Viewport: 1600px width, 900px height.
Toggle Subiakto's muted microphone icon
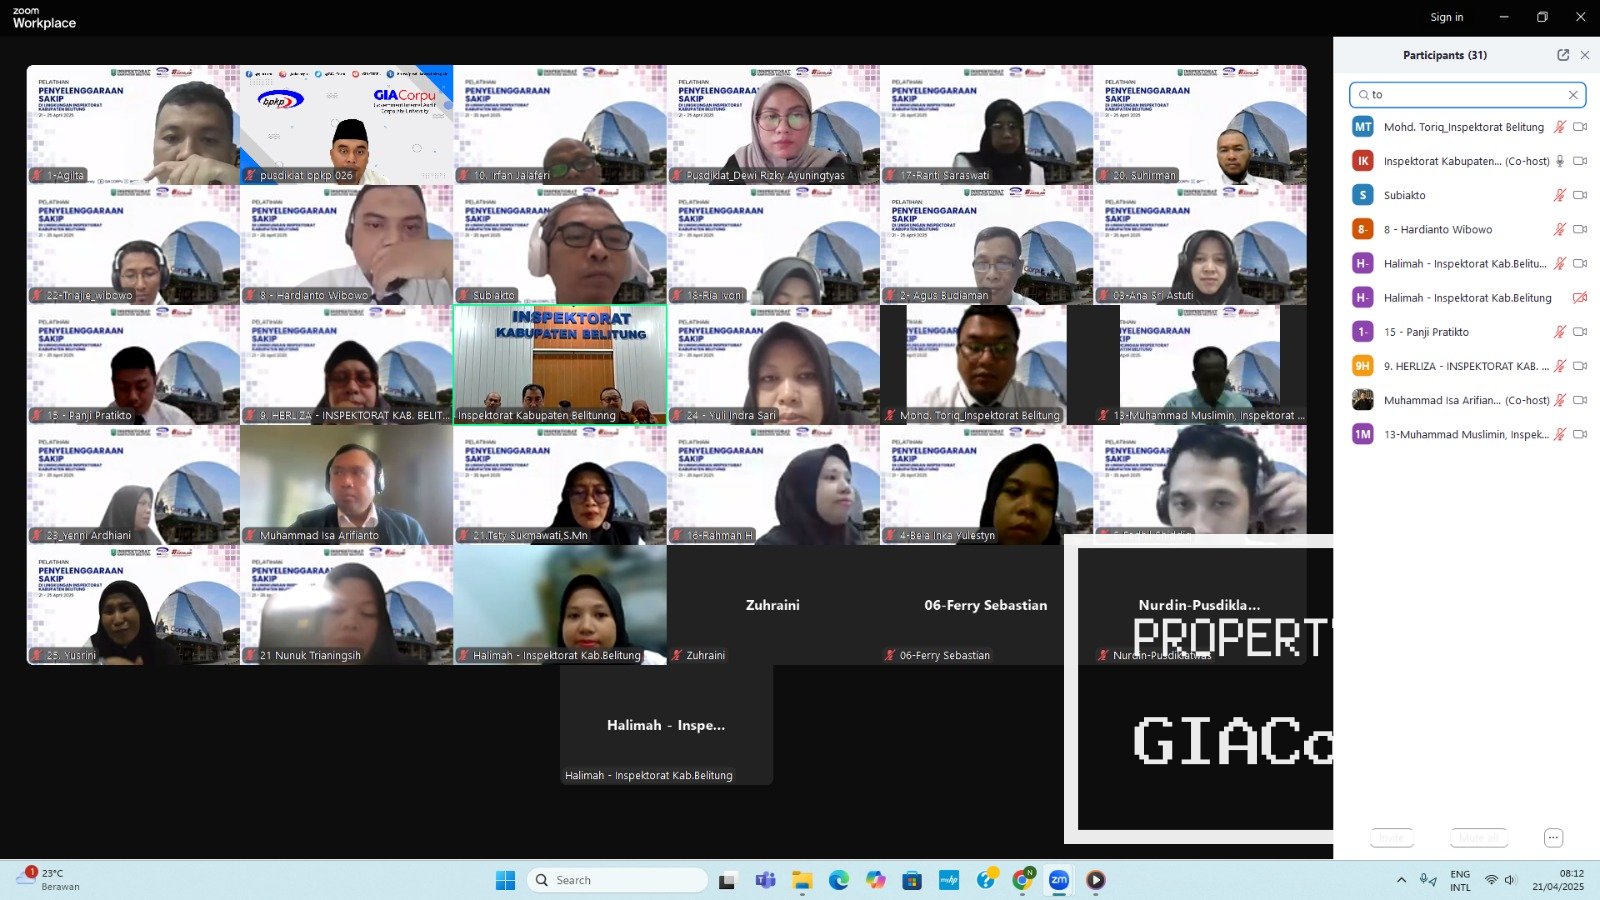coord(1559,196)
